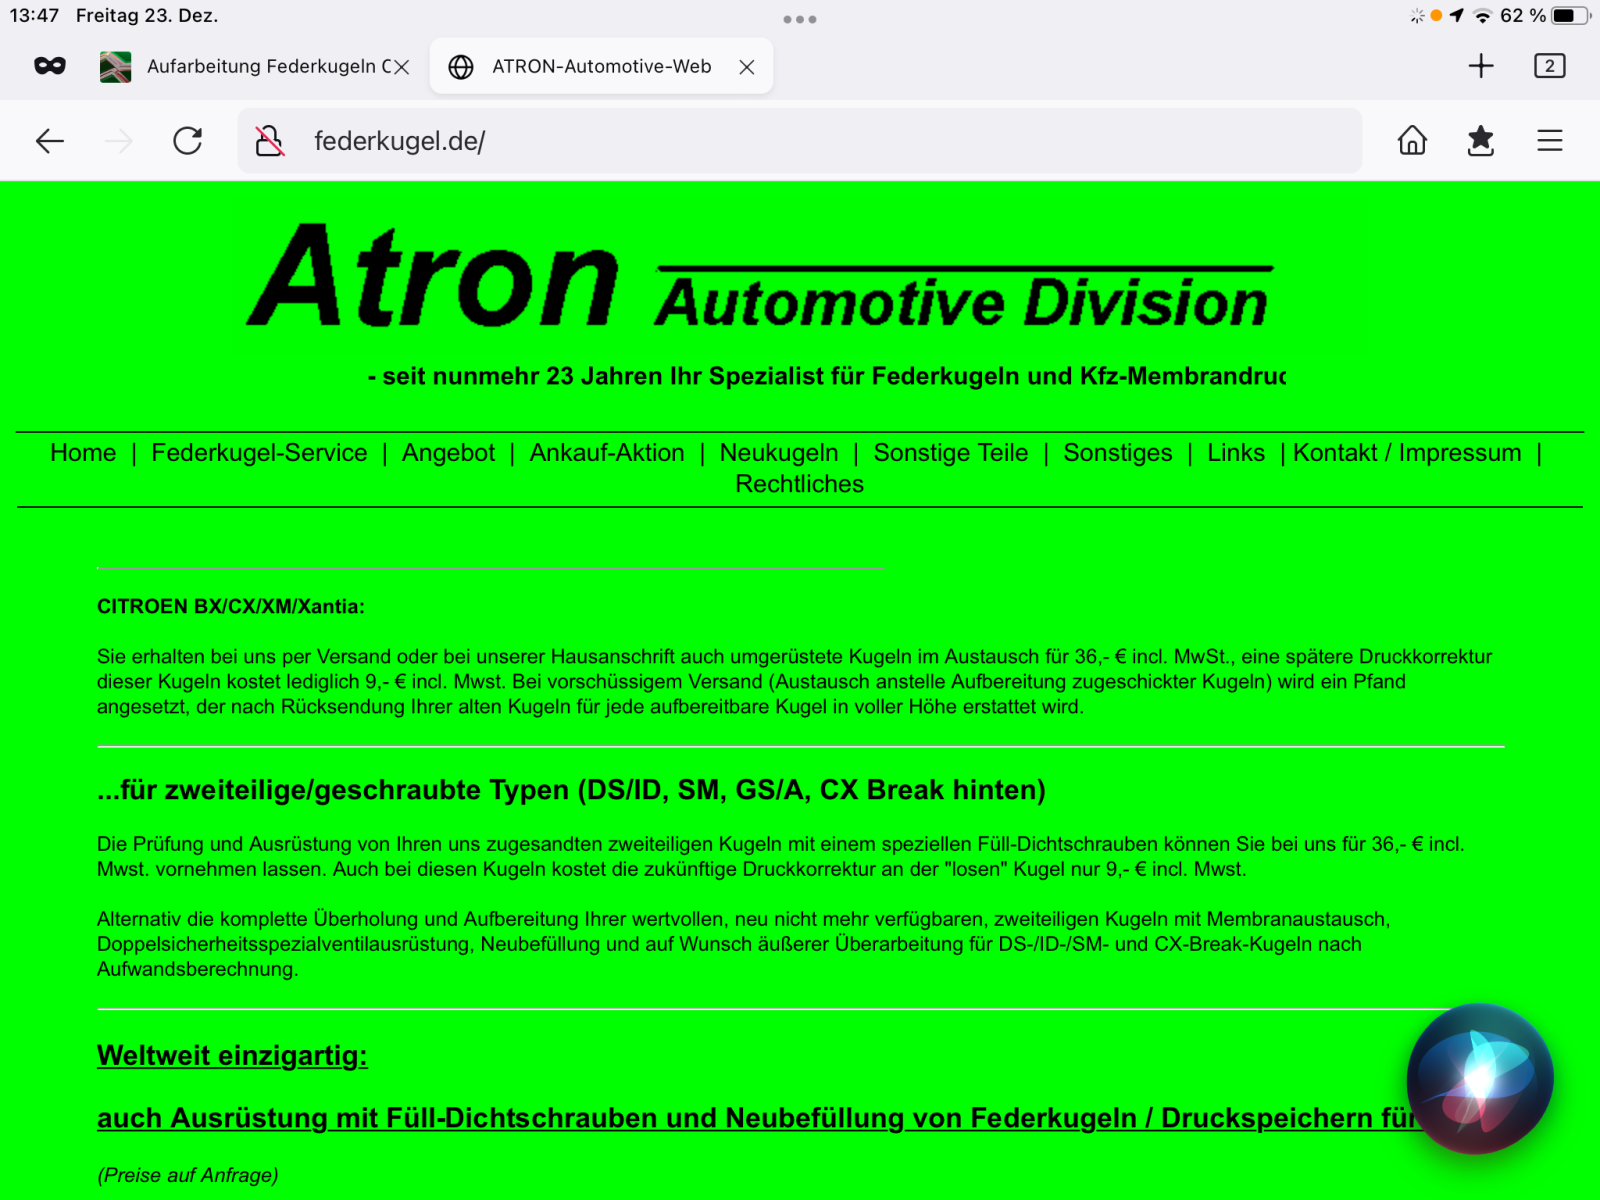This screenshot has width=1600, height=1200.
Task: Tap the three-dot multitasking indicator
Action: click(800, 19)
